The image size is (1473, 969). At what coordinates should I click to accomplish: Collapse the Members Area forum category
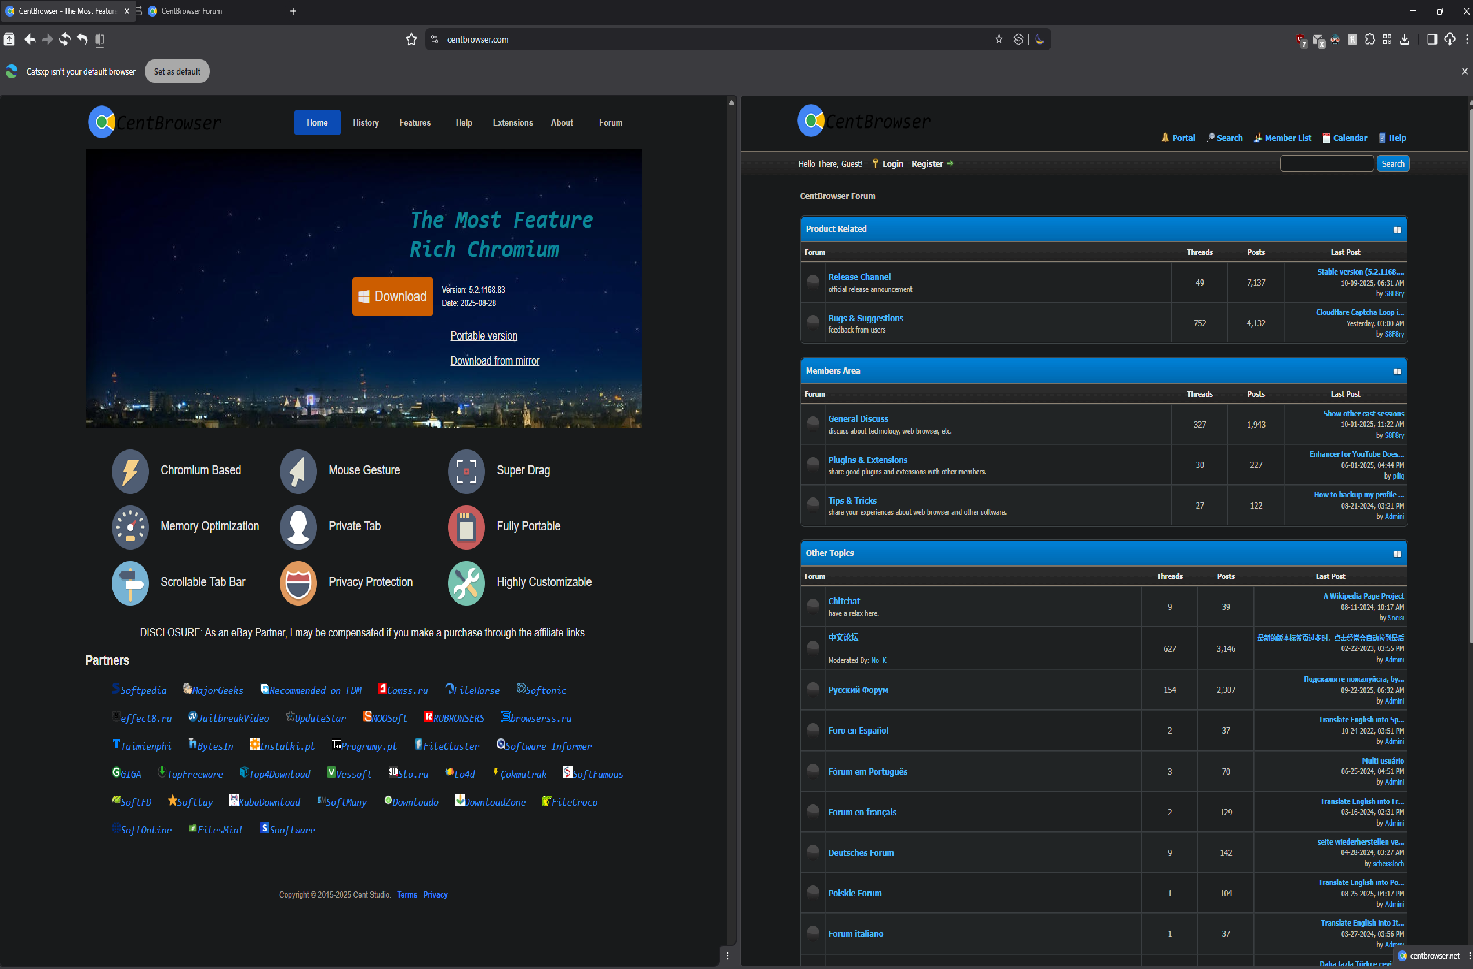point(1397,371)
